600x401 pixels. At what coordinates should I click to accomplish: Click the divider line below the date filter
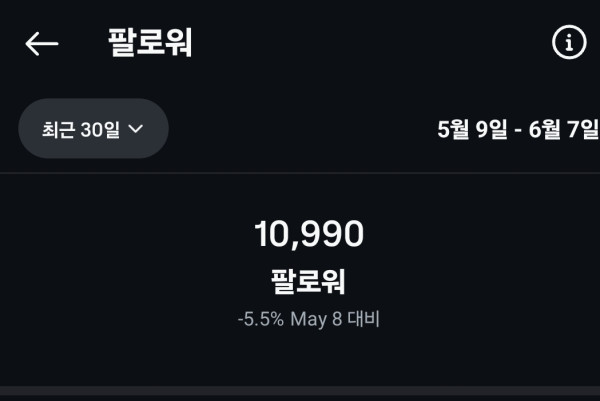tap(300, 173)
